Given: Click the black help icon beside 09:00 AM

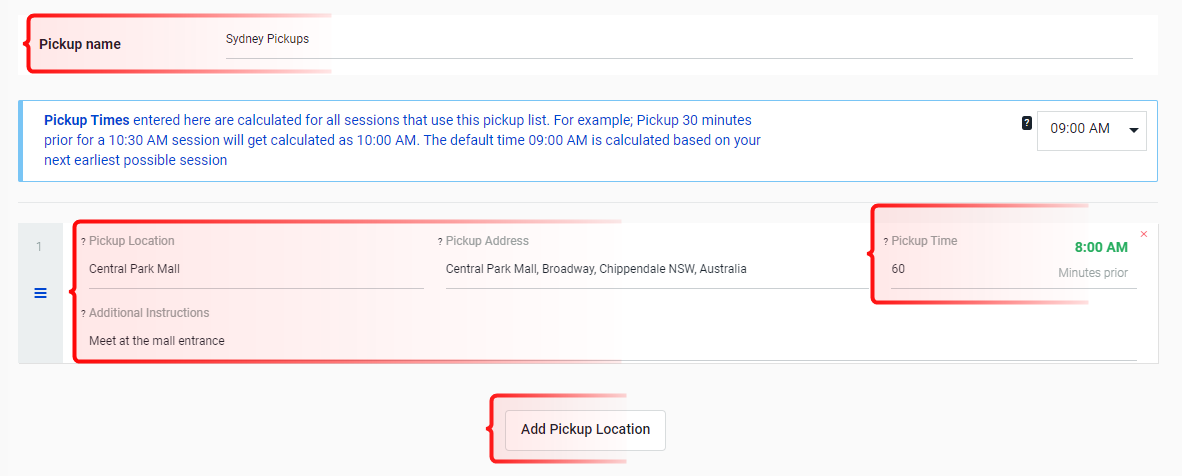Looking at the screenshot, I should [x=1027, y=123].
